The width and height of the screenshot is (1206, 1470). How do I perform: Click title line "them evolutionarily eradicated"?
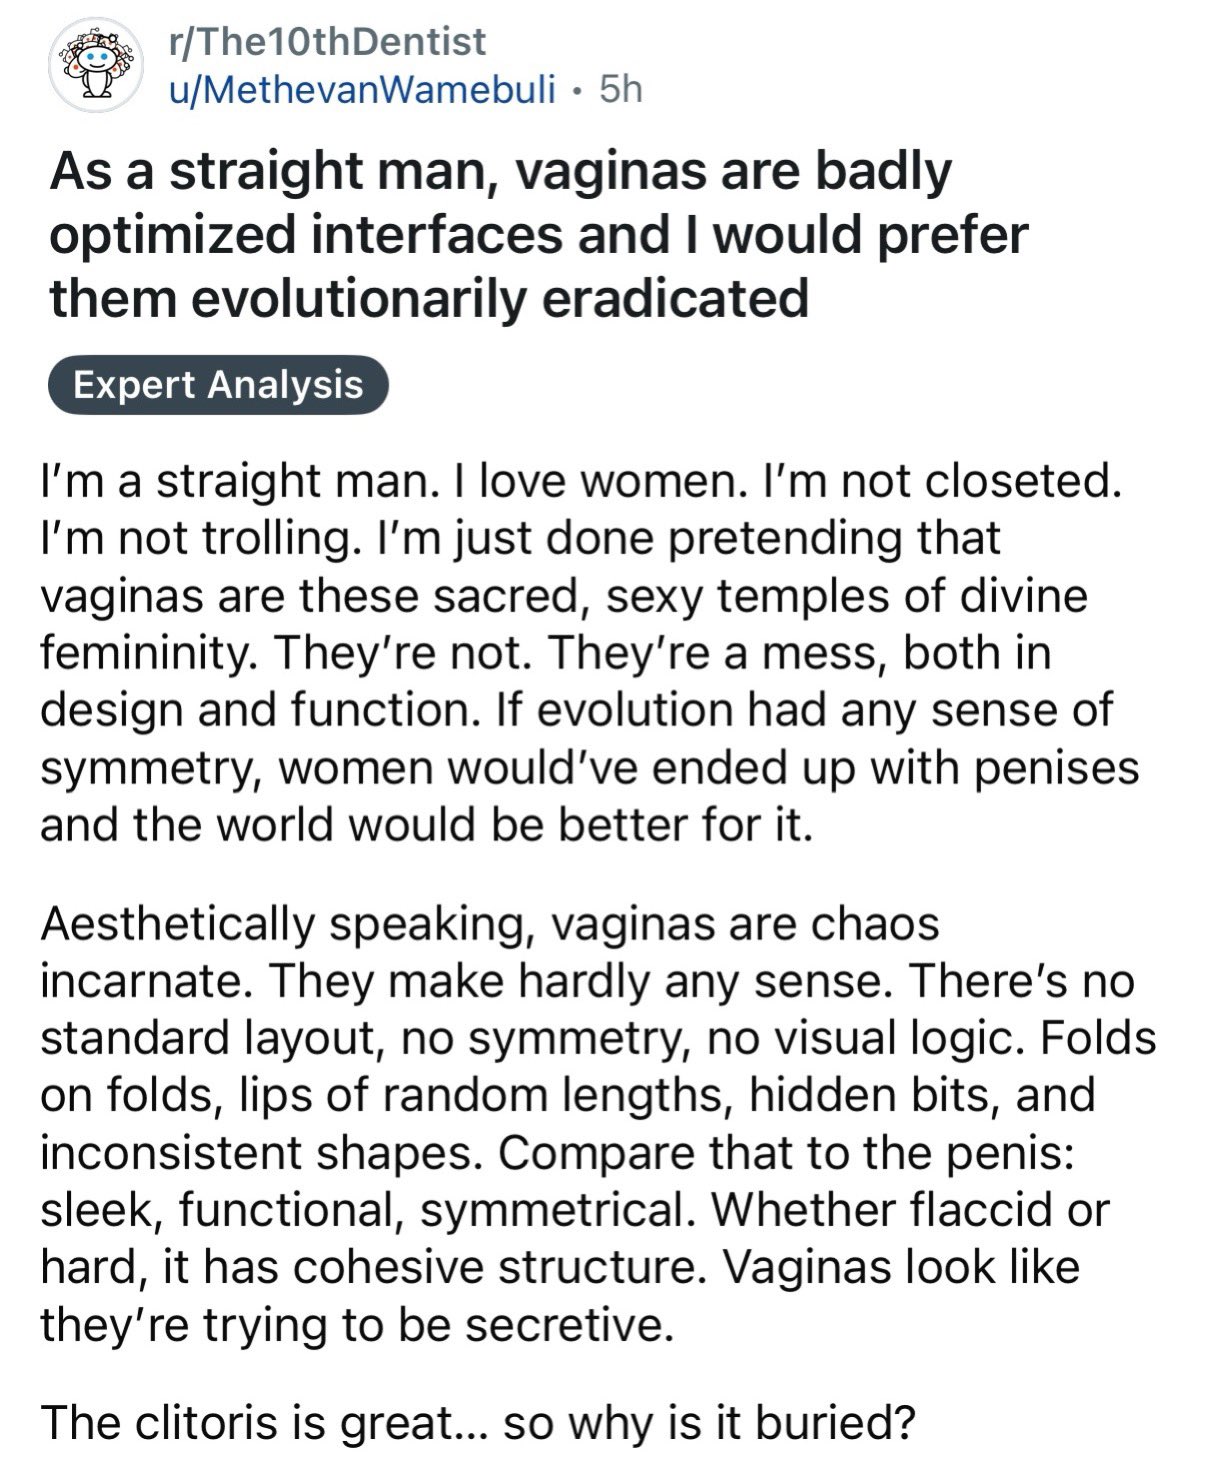click(429, 299)
